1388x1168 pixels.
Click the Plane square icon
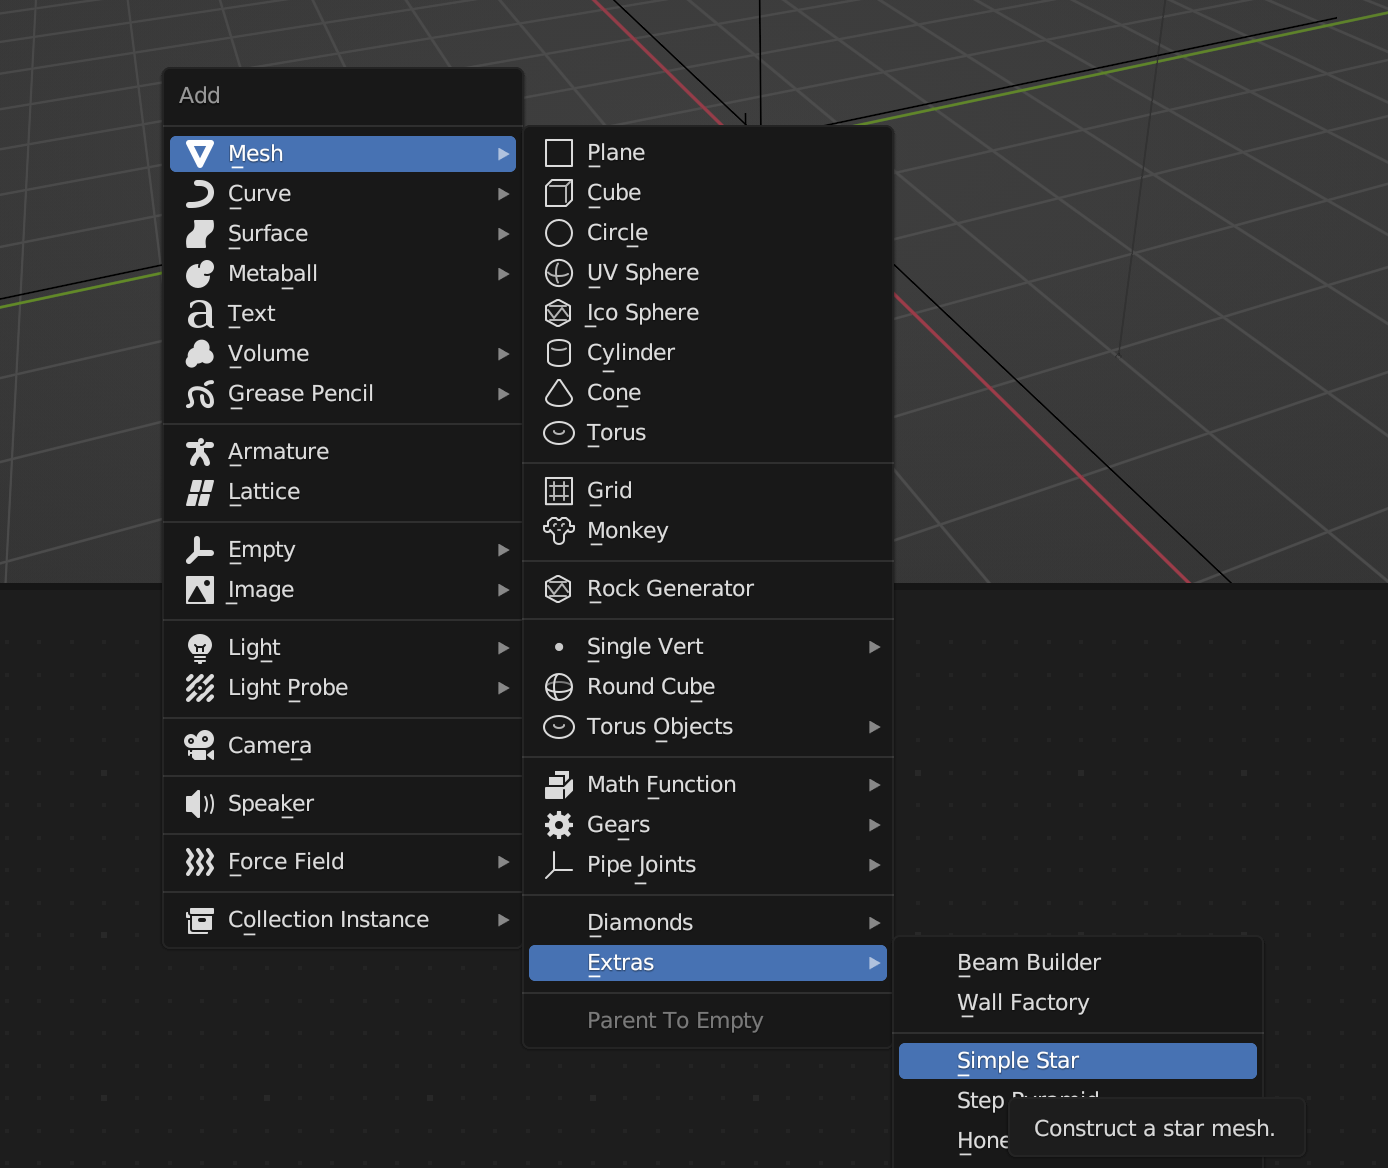click(559, 153)
